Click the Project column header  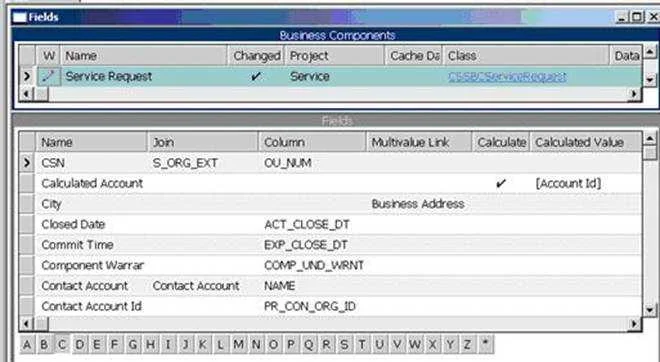[335, 56]
